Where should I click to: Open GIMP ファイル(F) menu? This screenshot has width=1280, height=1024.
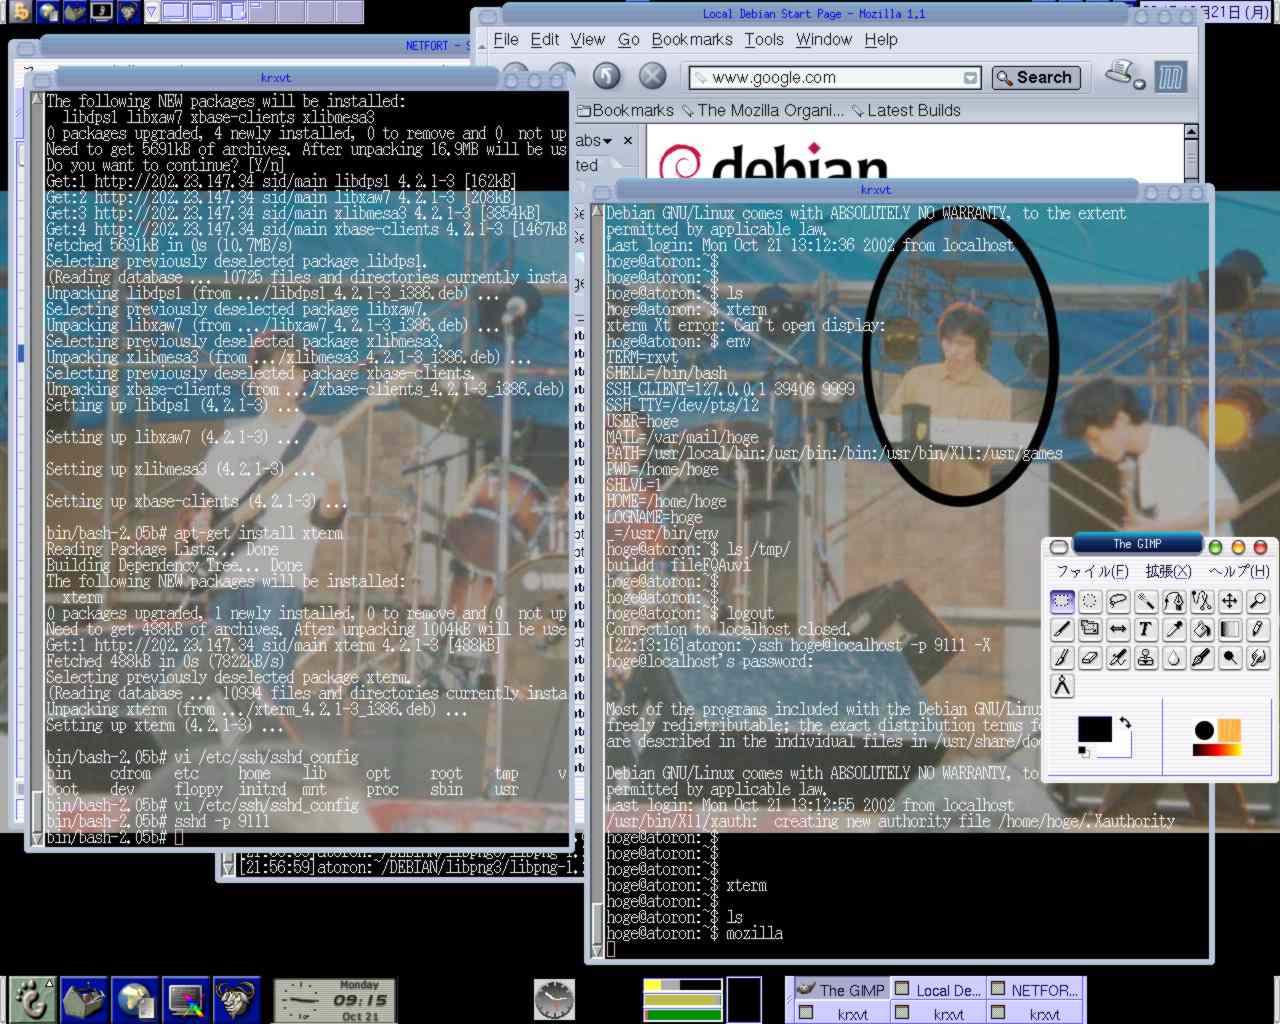point(1092,571)
